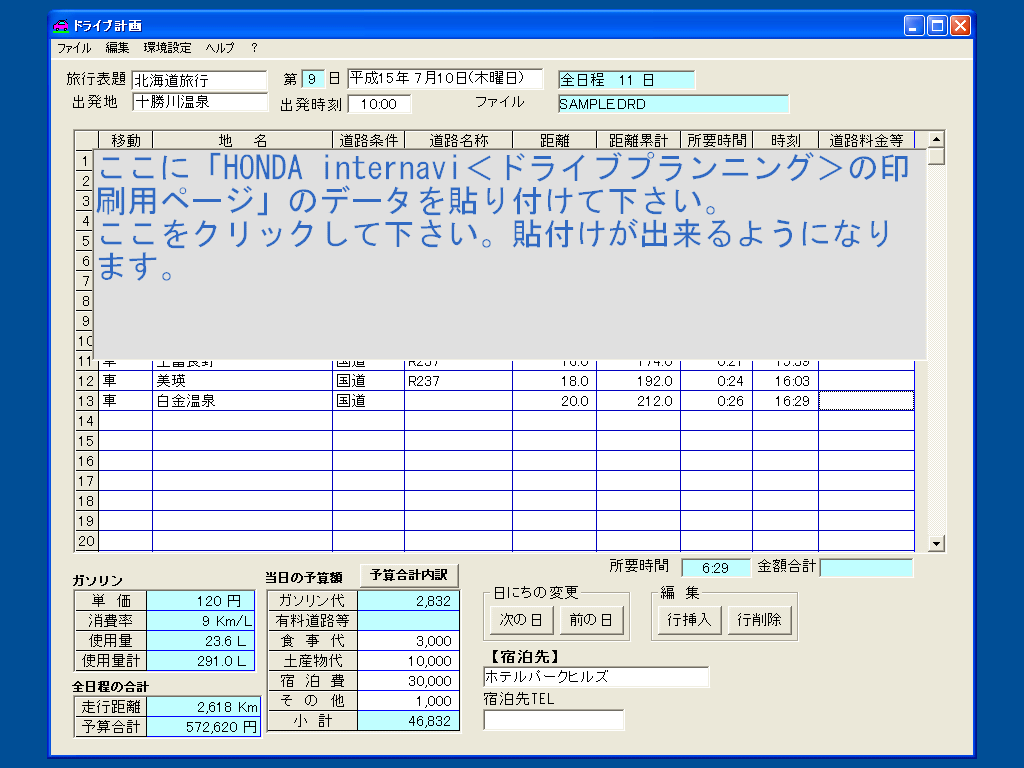Click the empty 有料道路等 value cell

point(408,620)
